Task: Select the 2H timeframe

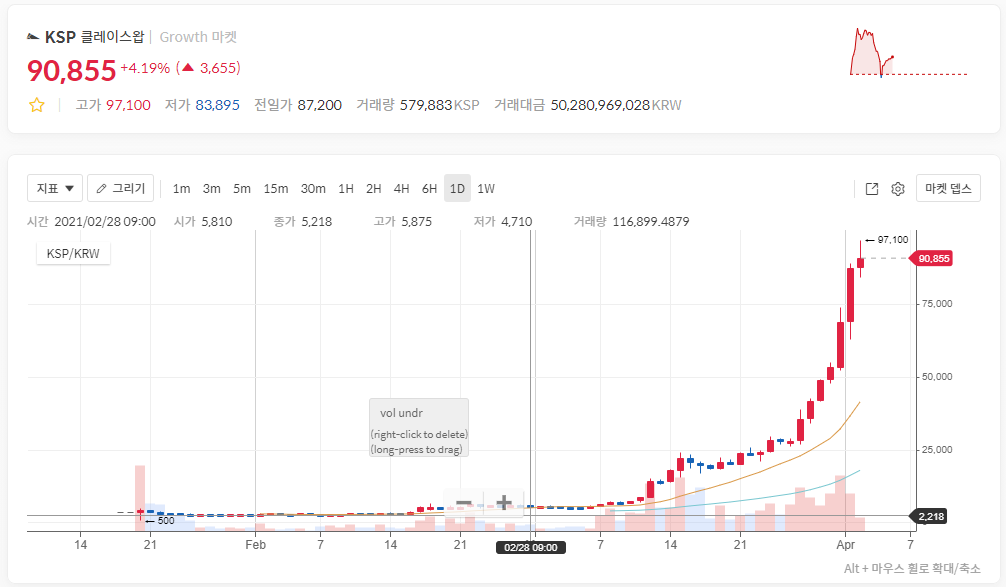Action: click(x=373, y=189)
